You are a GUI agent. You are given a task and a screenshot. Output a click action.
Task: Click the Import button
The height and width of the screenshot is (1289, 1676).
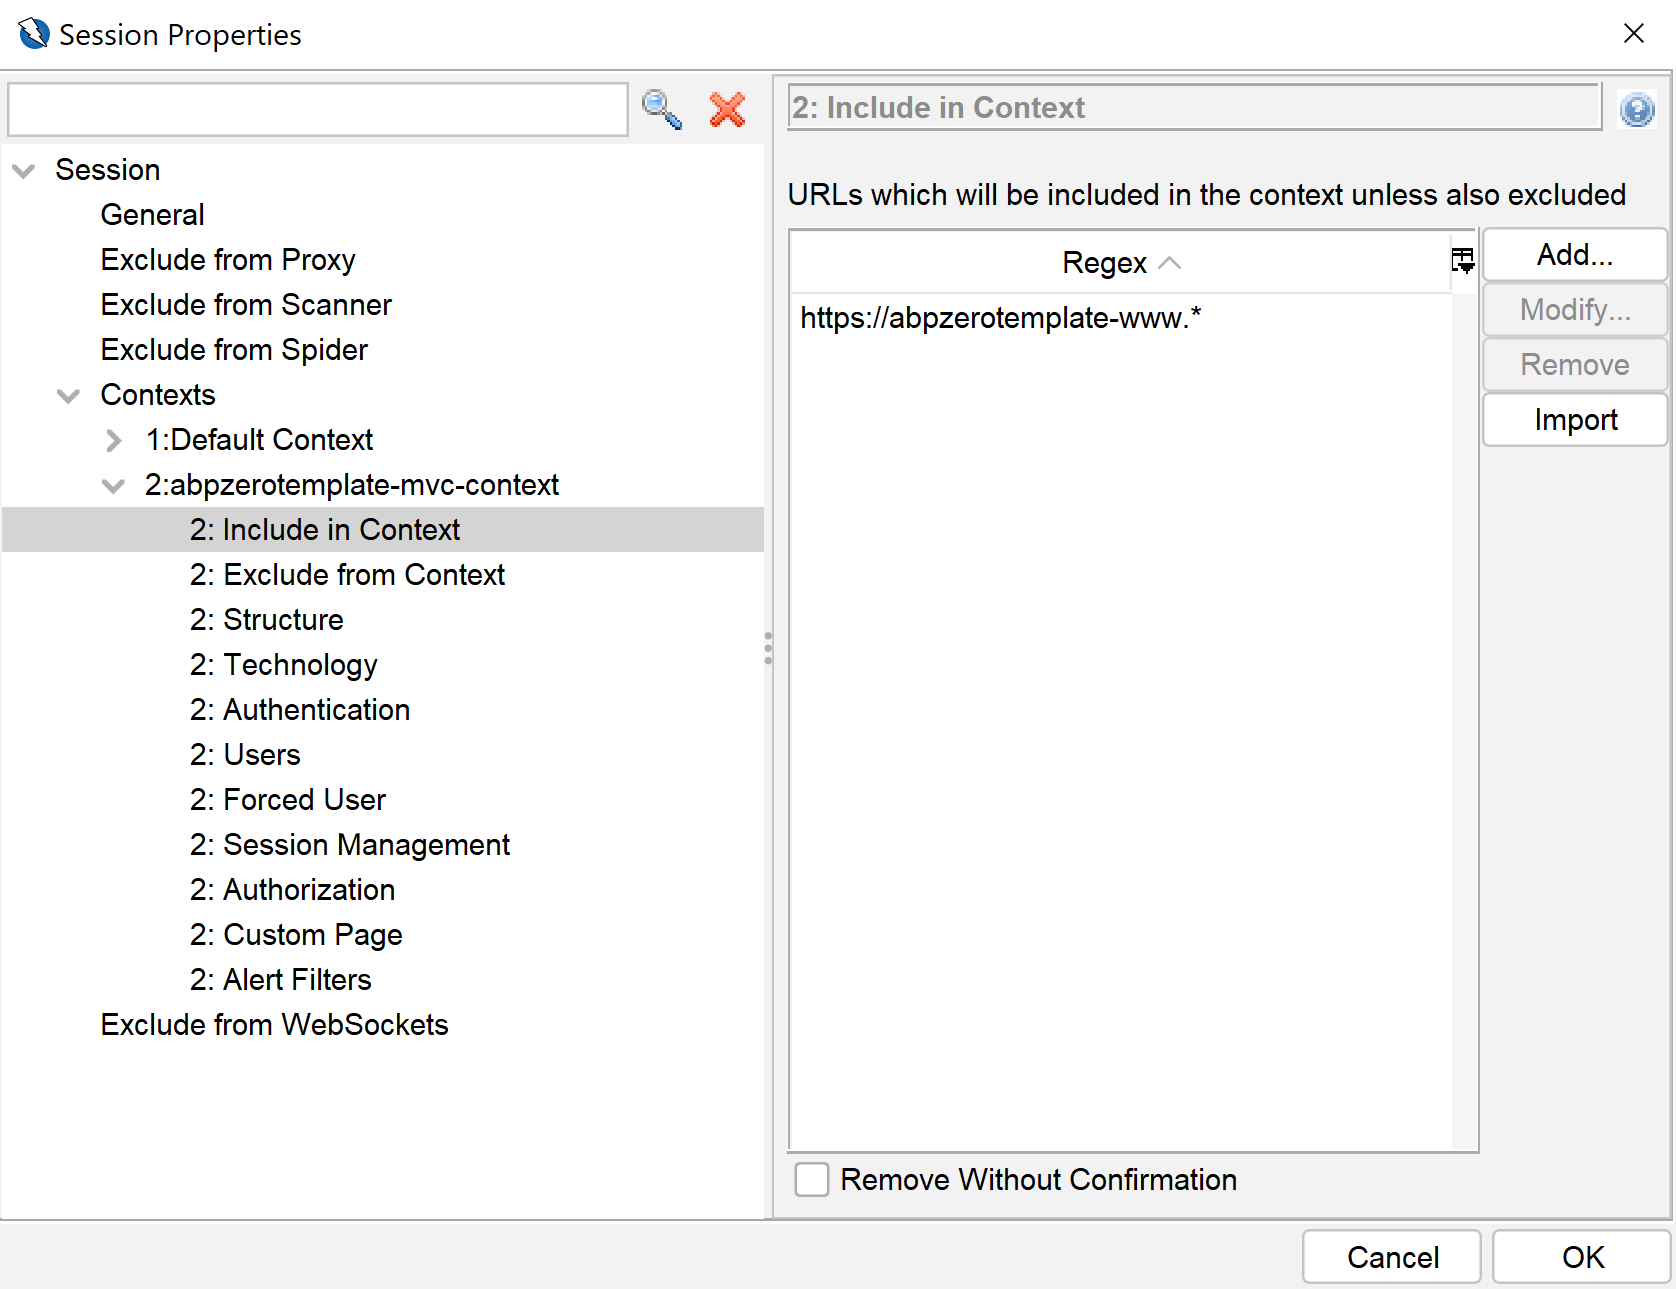[x=1575, y=420]
